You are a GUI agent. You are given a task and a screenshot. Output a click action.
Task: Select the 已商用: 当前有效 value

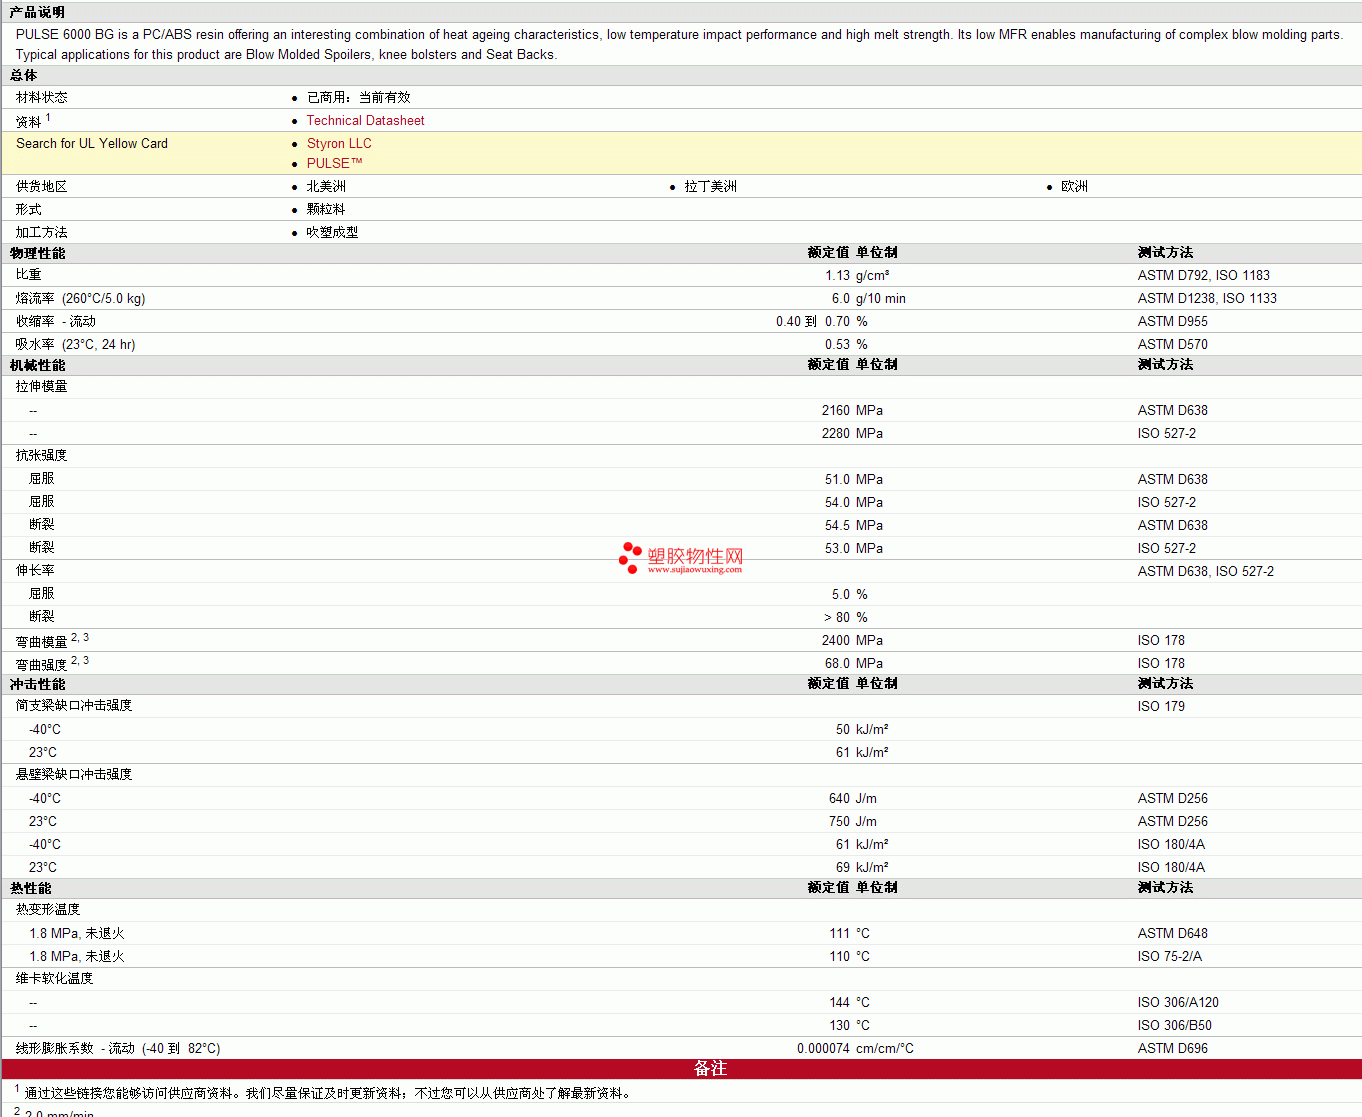358,97
